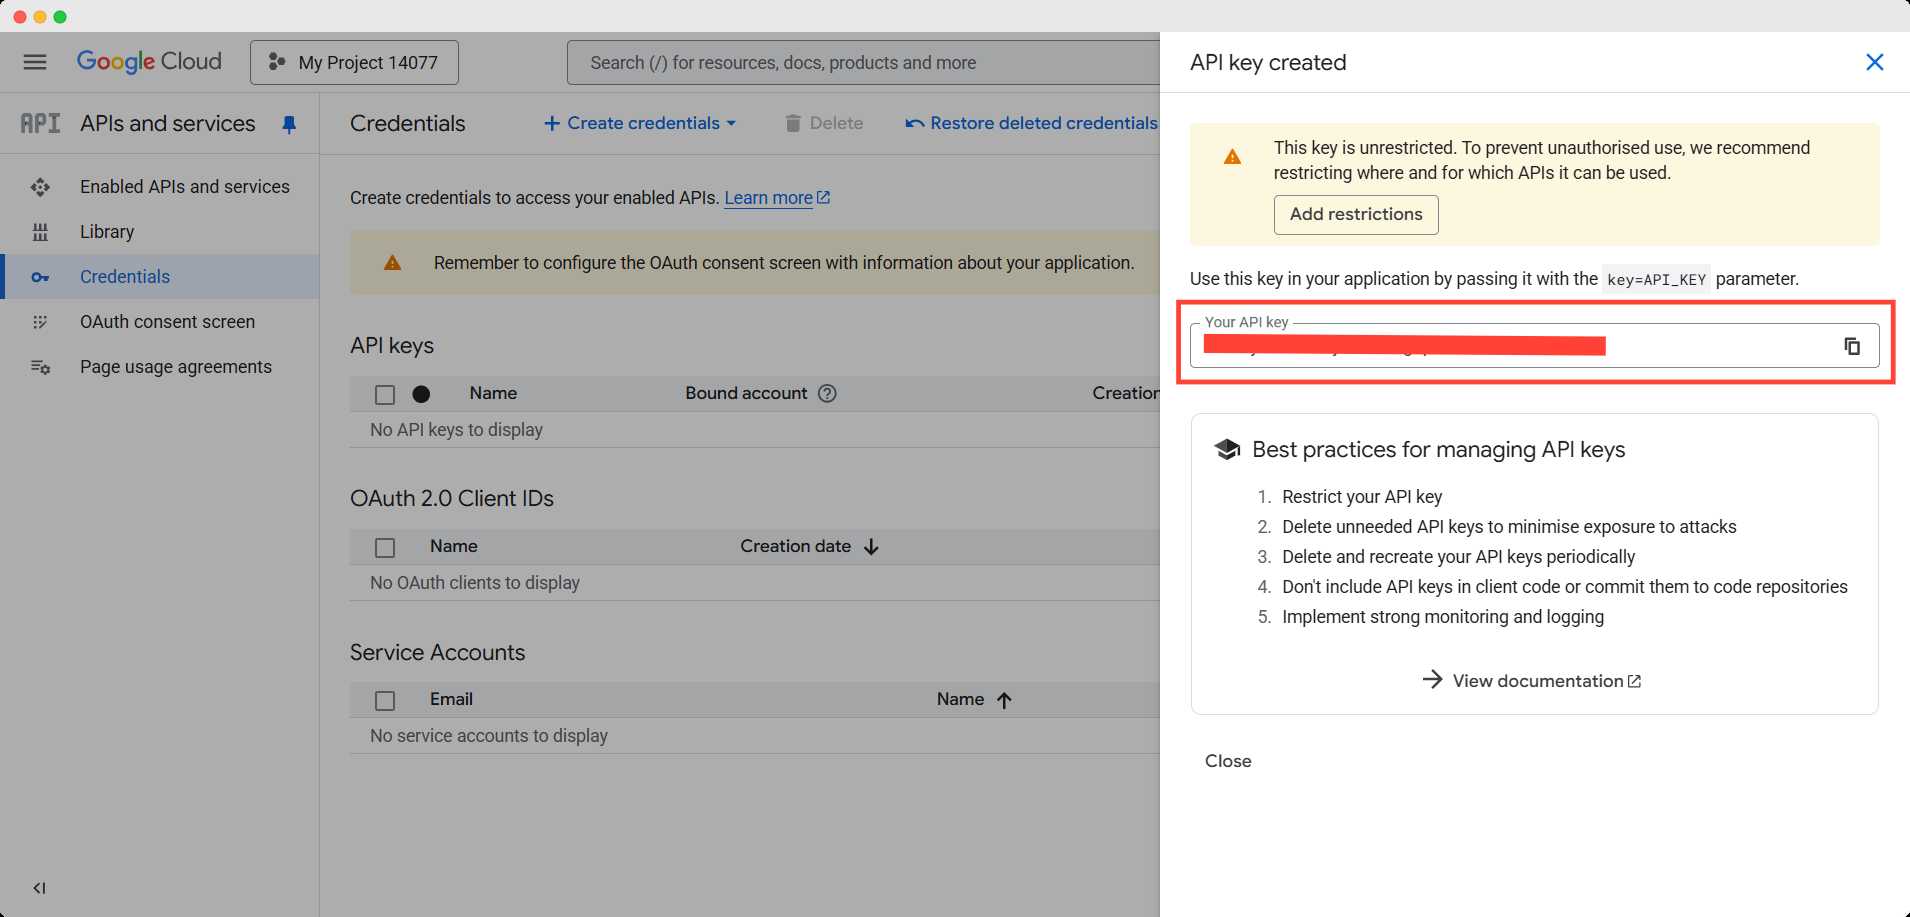Copy the API key using the copy icon
The image size is (1910, 917).
coord(1852,344)
